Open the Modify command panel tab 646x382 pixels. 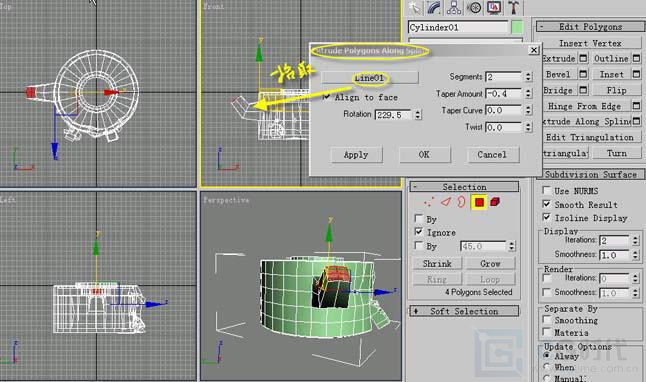(x=435, y=7)
